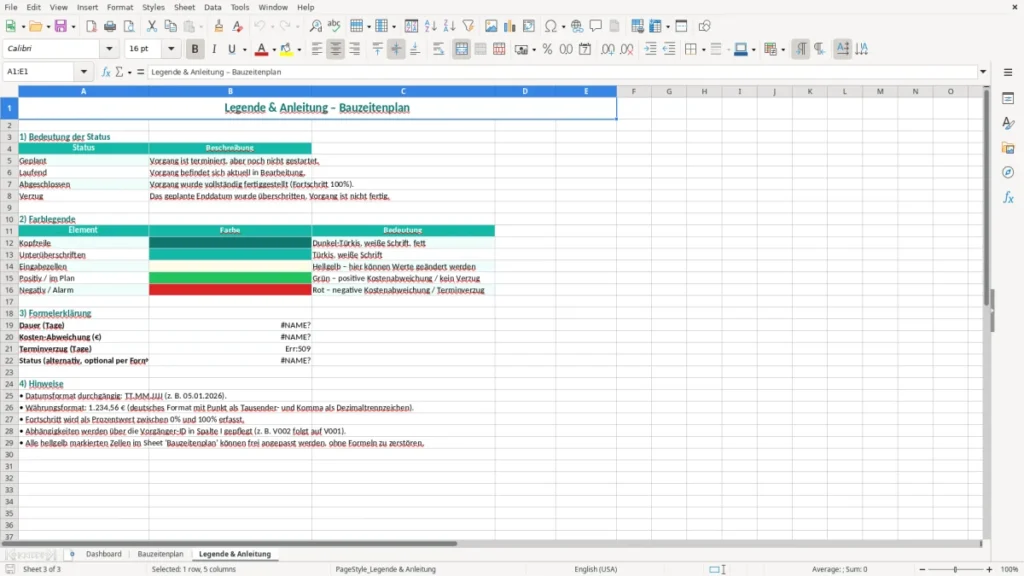Screen dimensions: 1024x576
Task: Open font color dropdown arrow
Action: [274, 50]
